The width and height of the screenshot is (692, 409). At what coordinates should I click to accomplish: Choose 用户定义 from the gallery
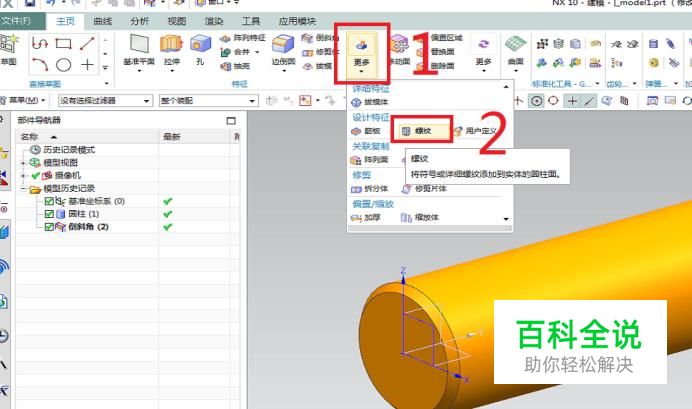click(475, 131)
